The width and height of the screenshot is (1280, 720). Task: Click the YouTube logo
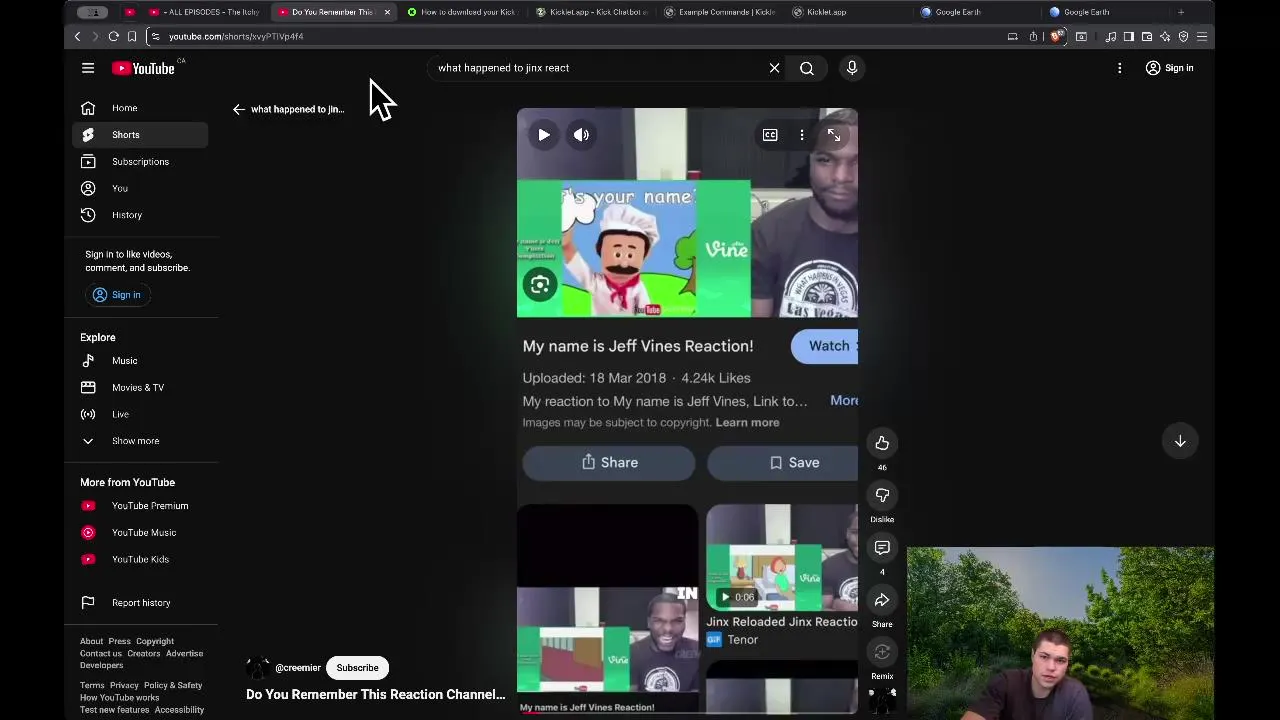click(x=143, y=68)
